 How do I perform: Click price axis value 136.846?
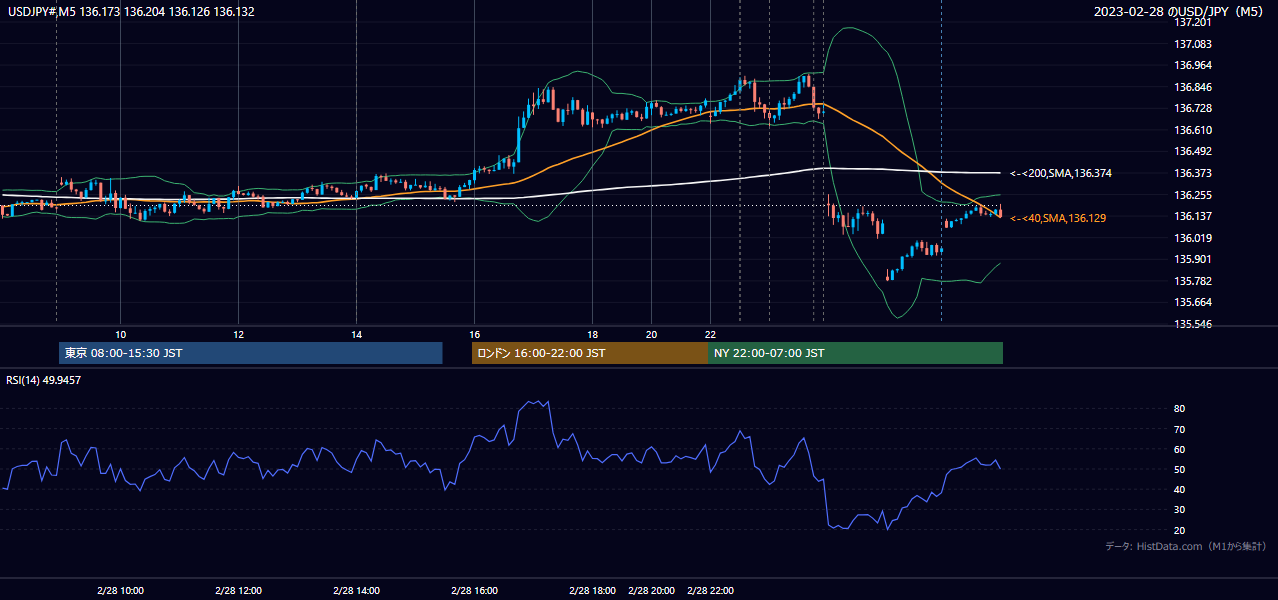tap(1193, 87)
